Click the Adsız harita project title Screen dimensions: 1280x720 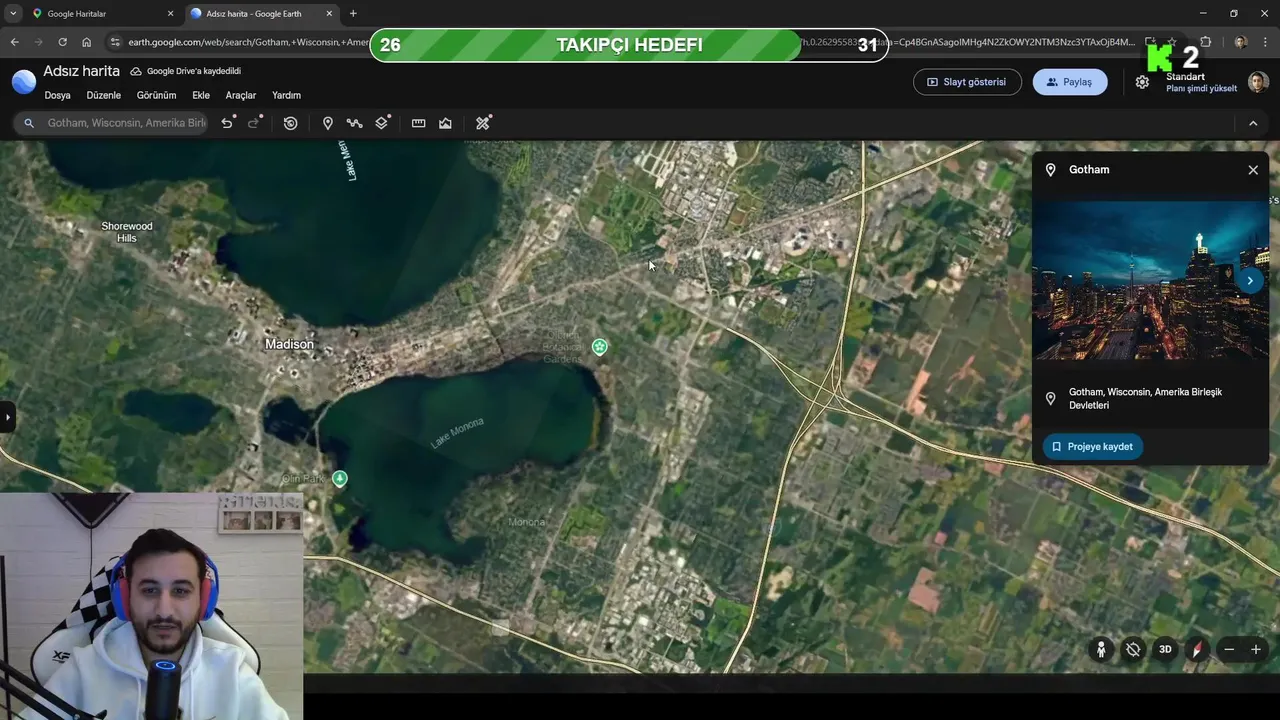tap(81, 71)
